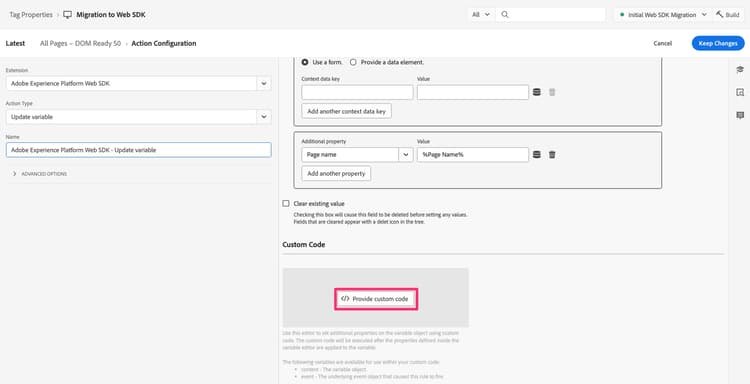Delete the context data key row
Screen dimensions: 750x384
pyautogui.click(x=552, y=92)
